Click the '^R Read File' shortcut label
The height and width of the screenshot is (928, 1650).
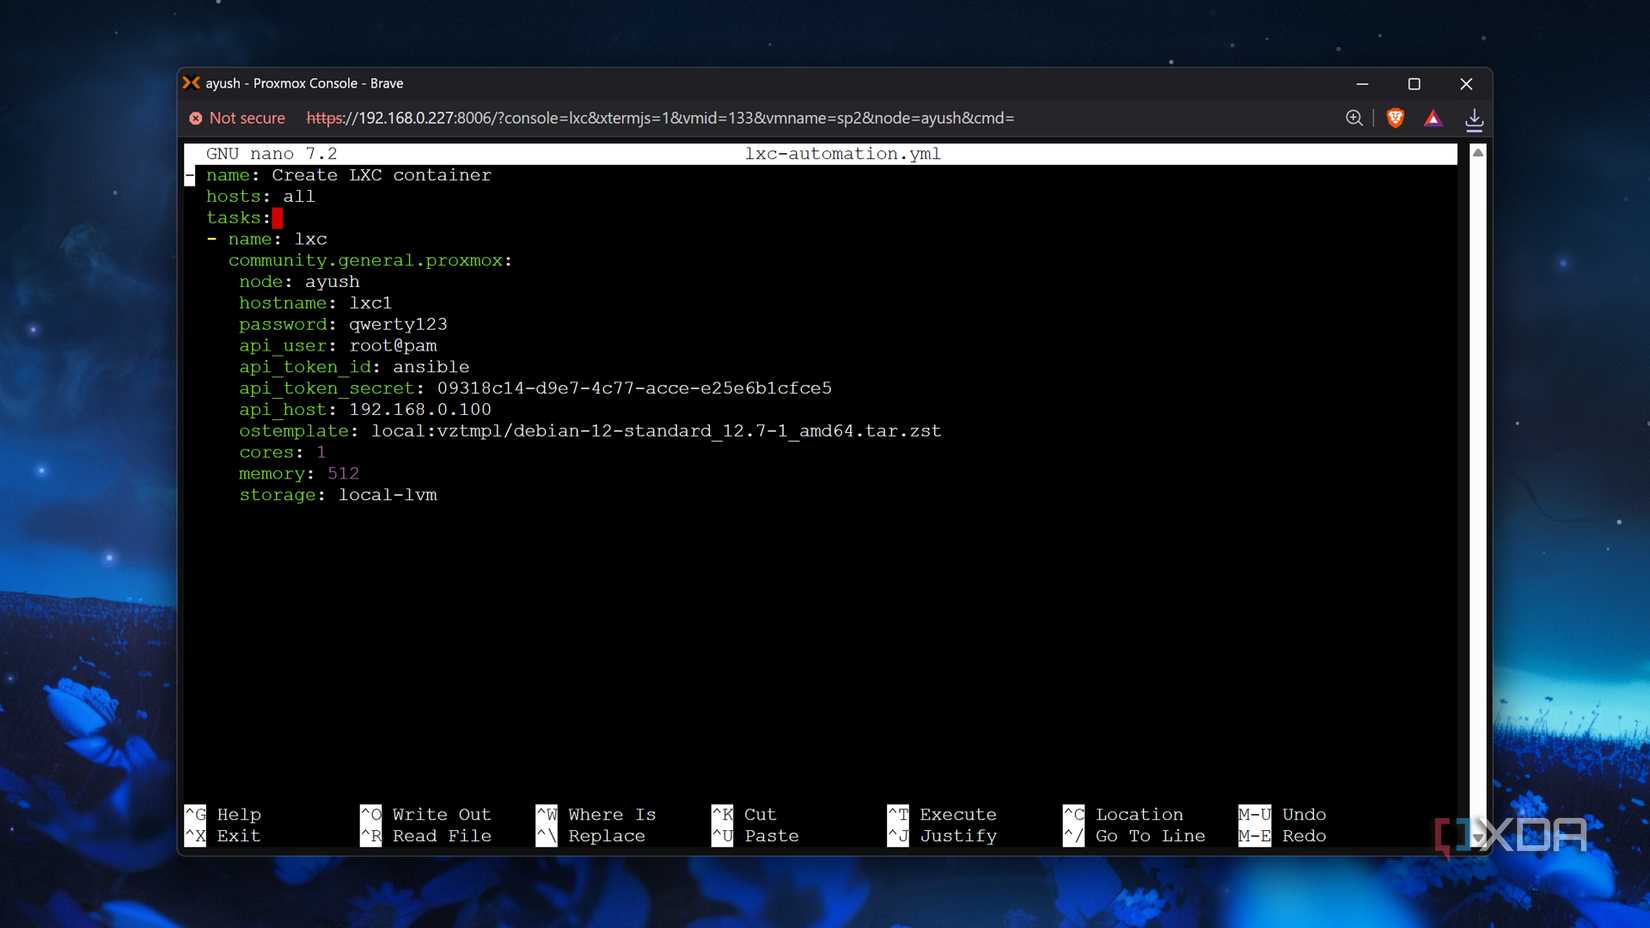click(426, 836)
